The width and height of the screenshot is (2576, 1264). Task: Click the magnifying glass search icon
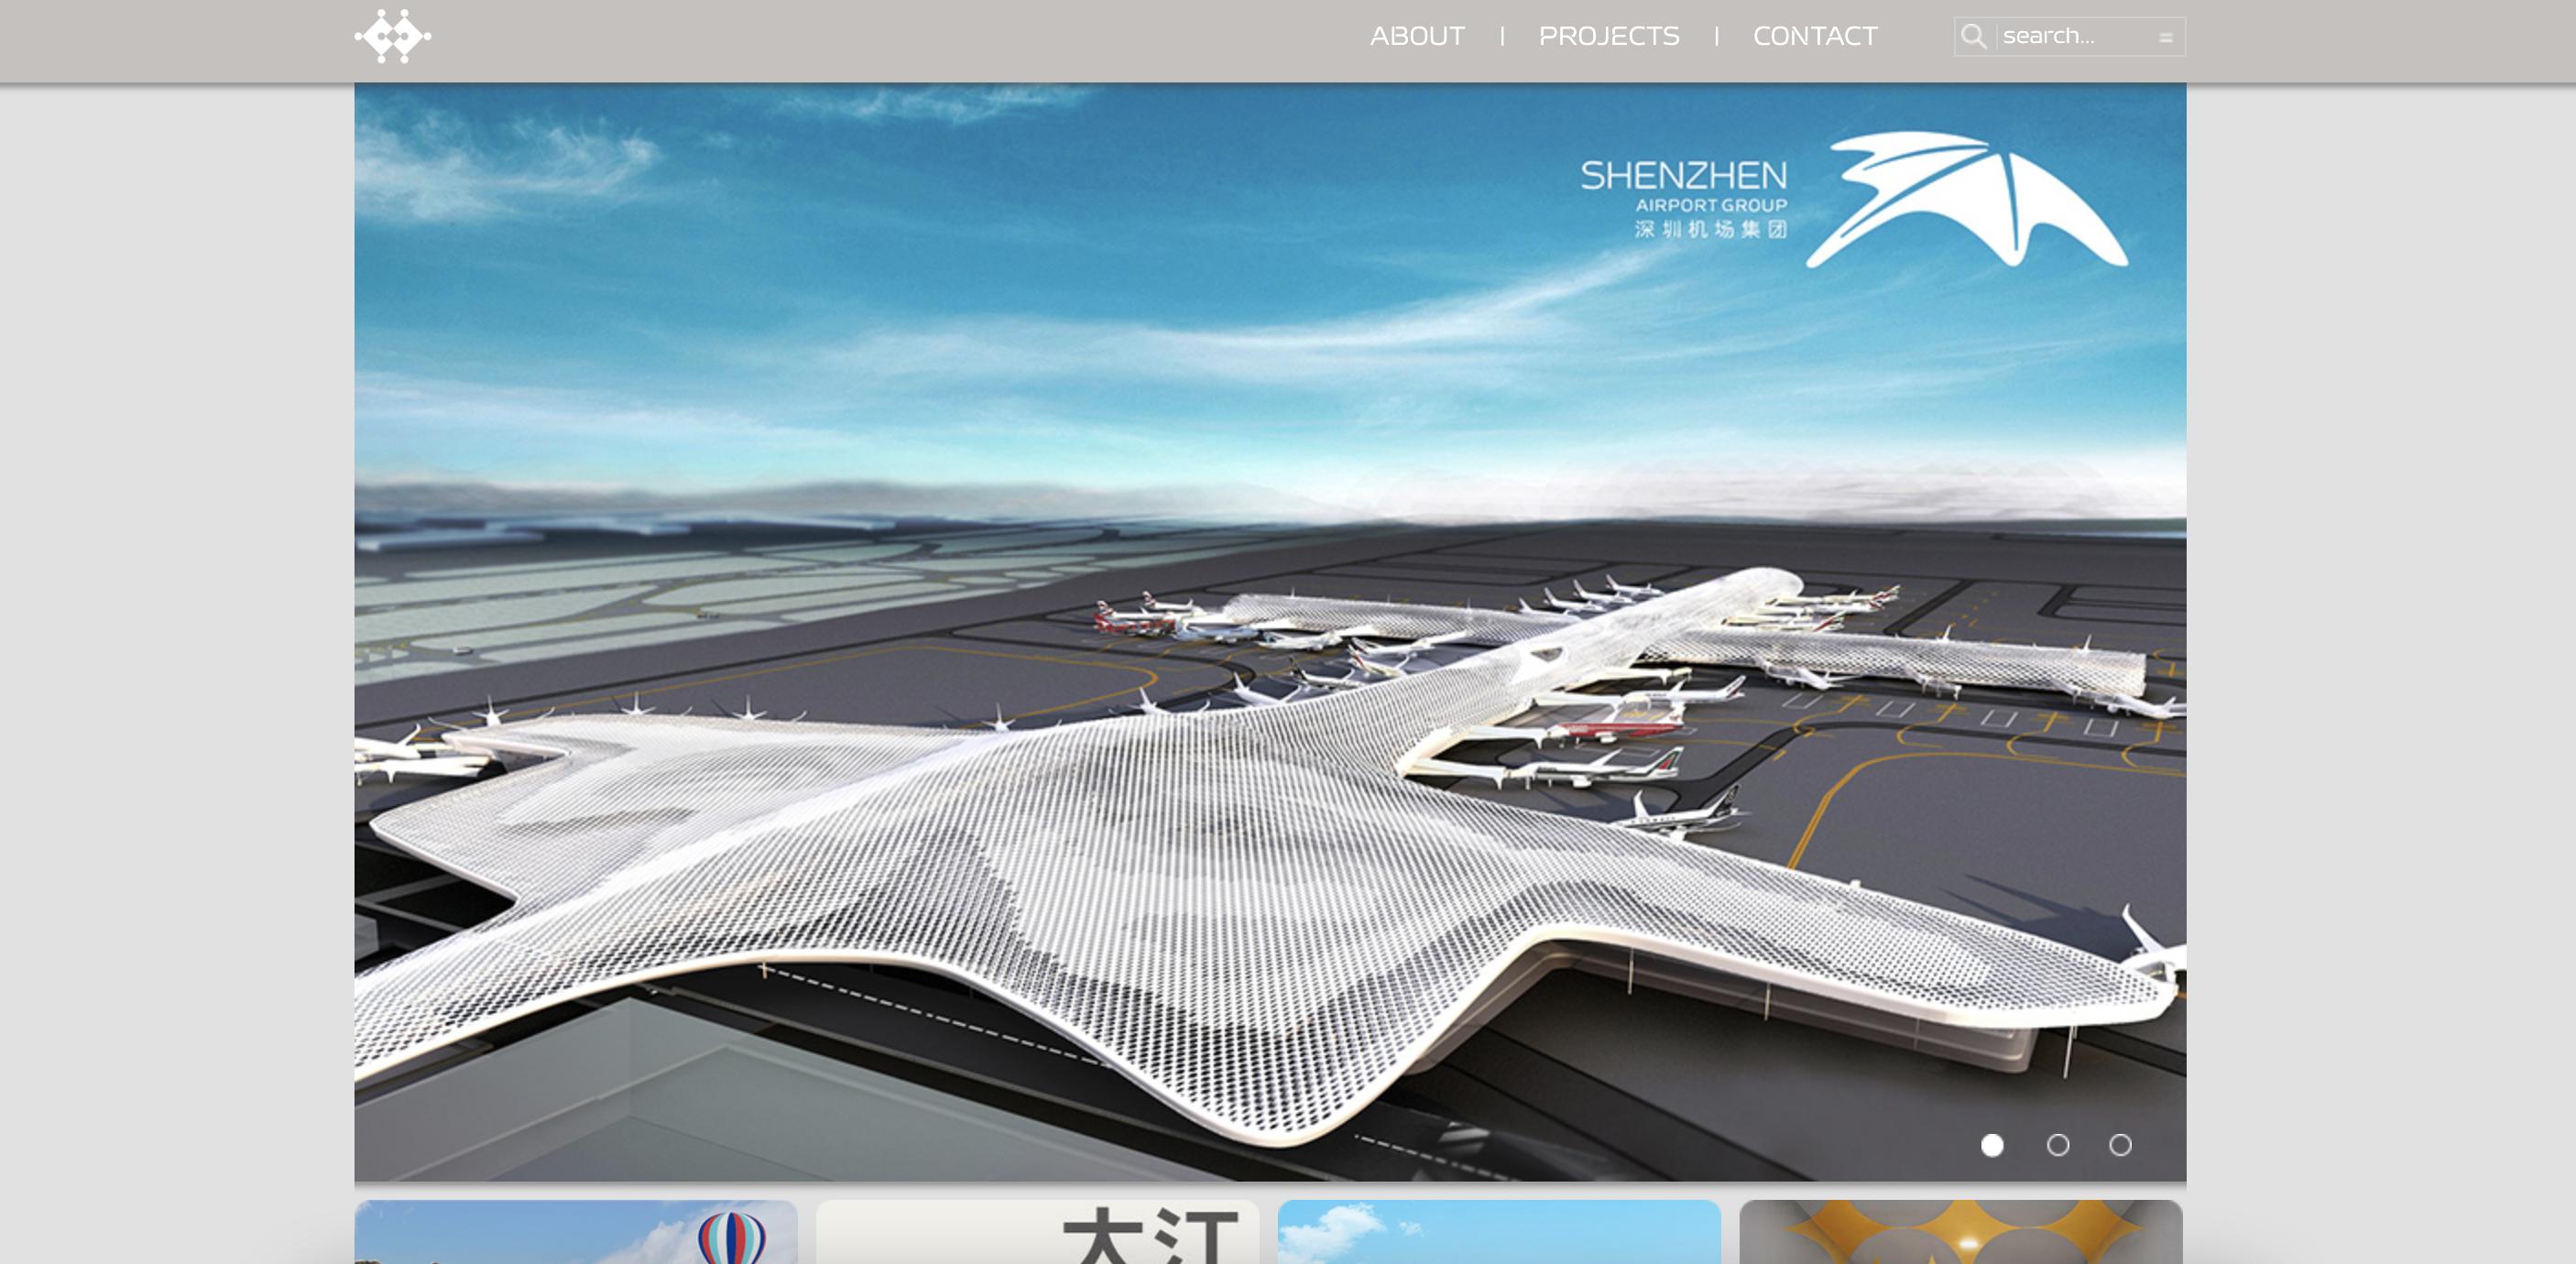[1973, 37]
